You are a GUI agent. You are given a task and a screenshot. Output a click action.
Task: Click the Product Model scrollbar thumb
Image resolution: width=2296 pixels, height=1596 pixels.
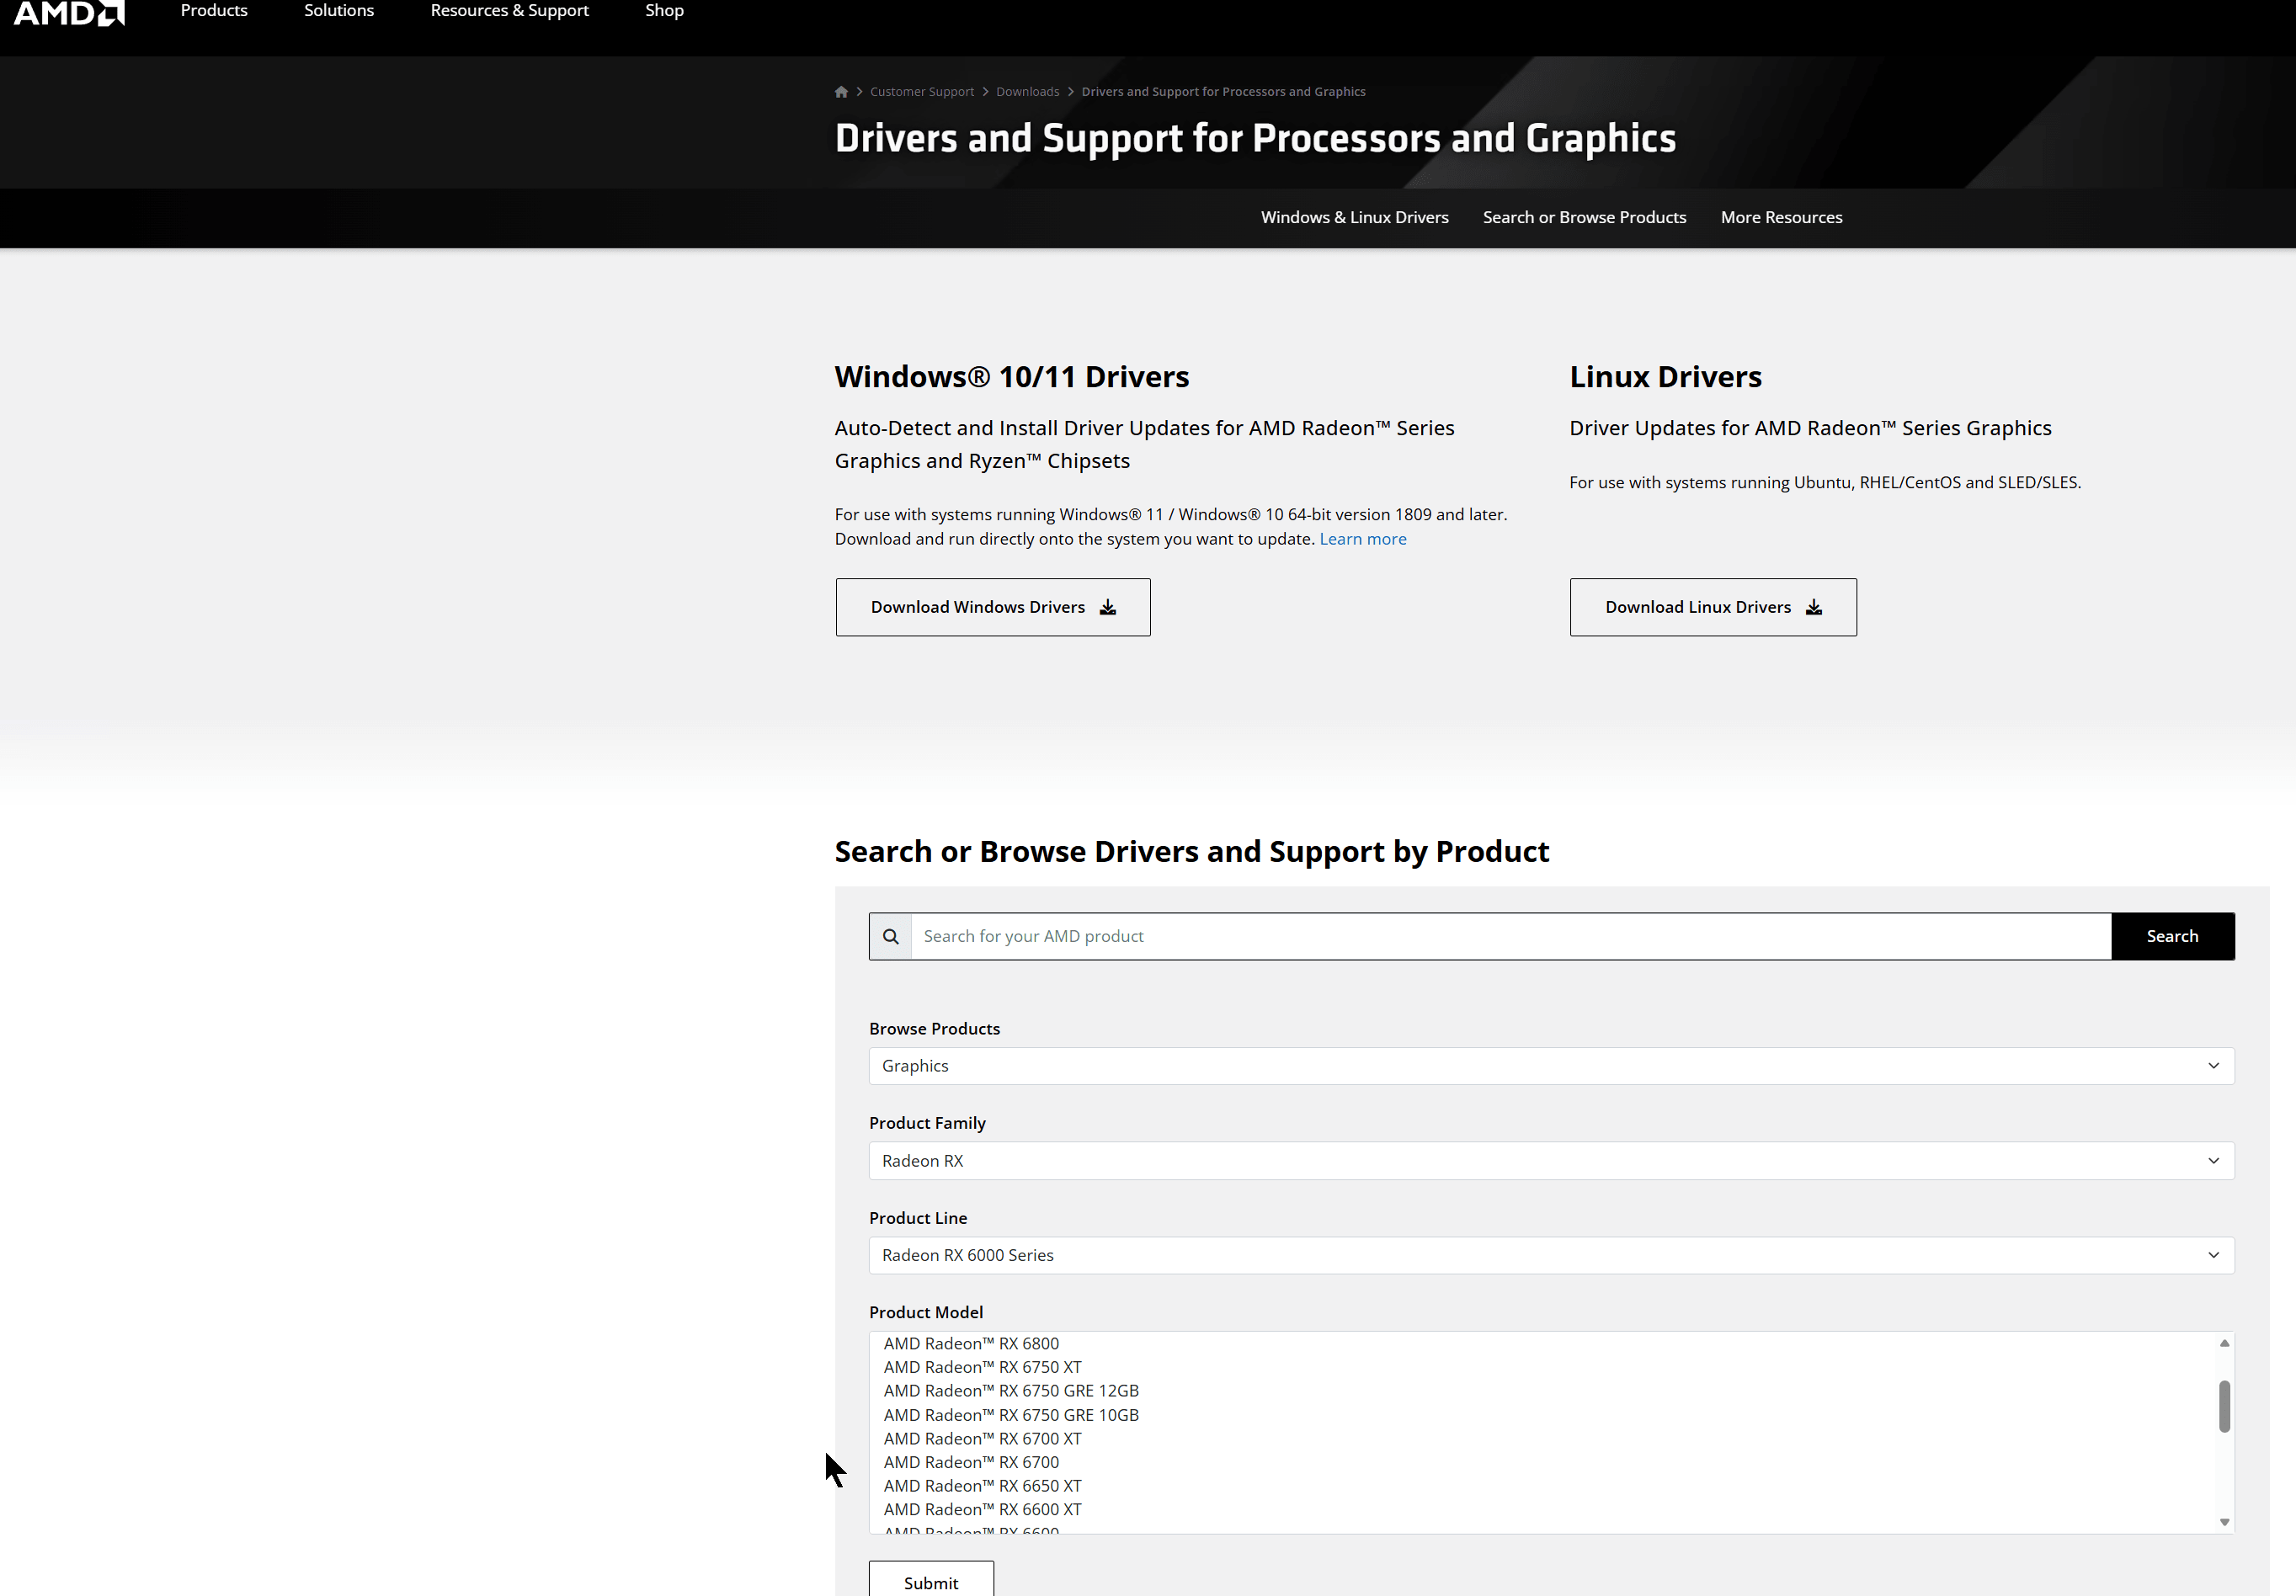pyautogui.click(x=2224, y=1406)
